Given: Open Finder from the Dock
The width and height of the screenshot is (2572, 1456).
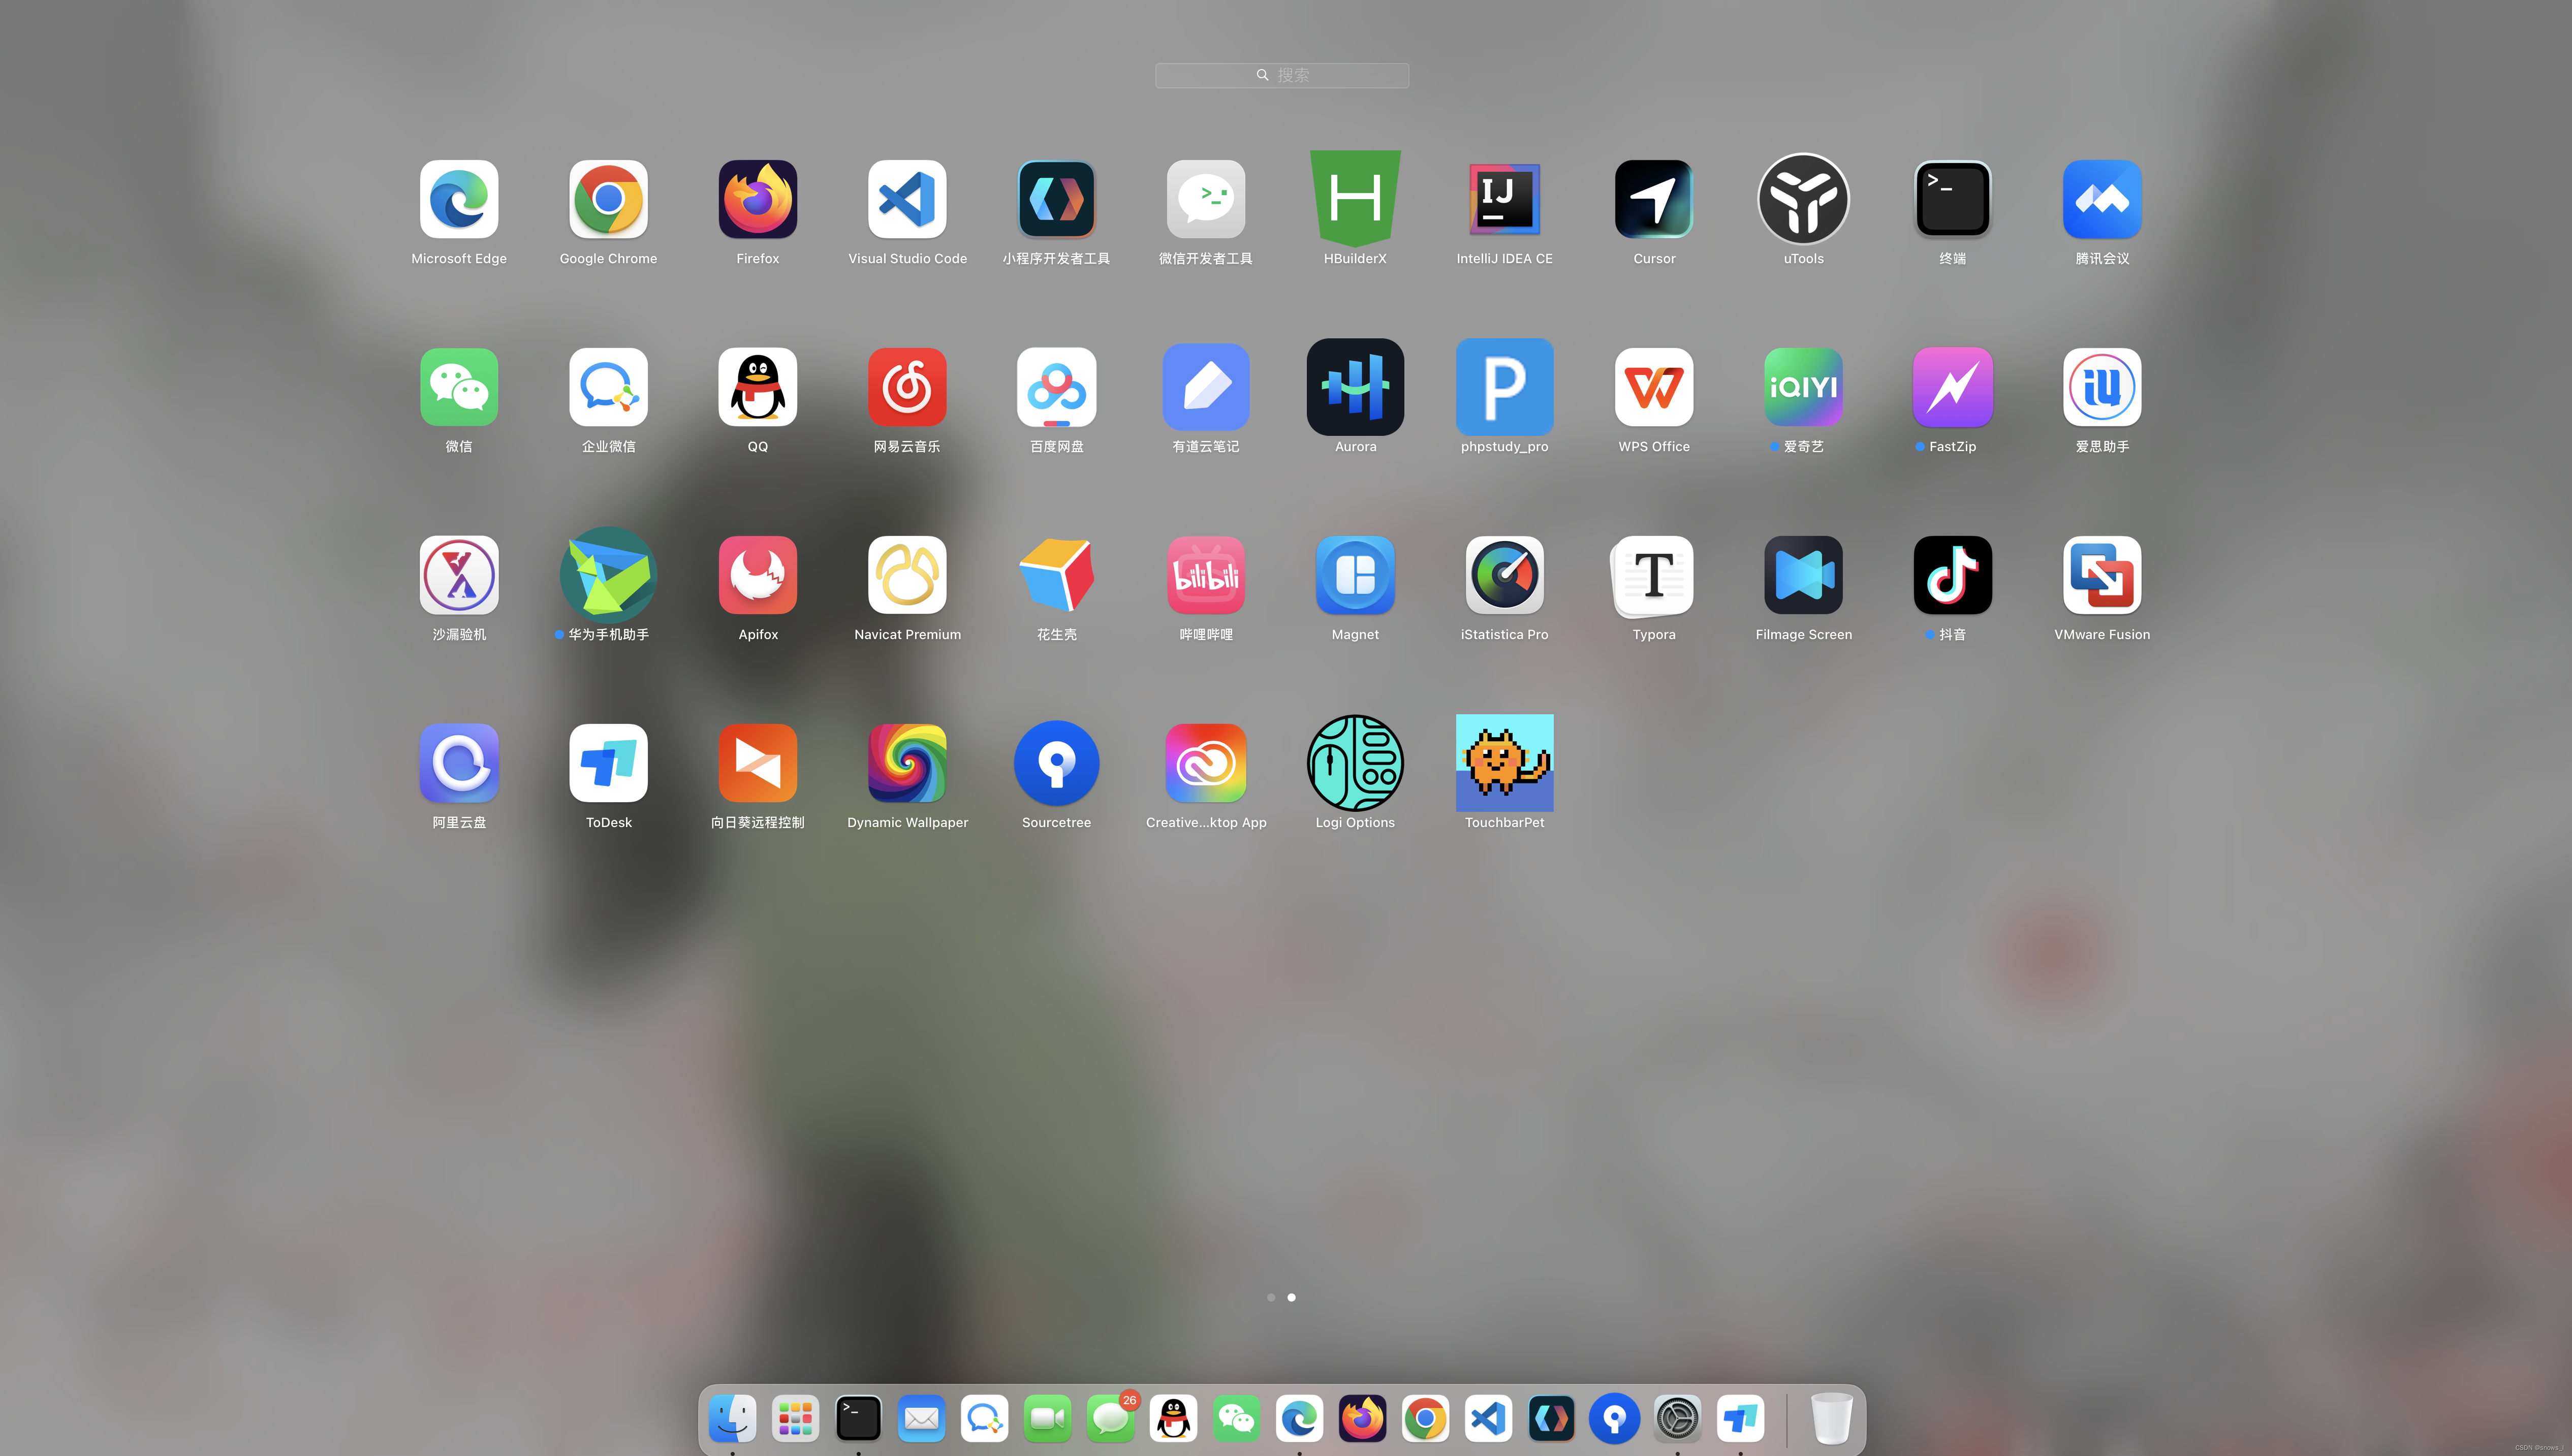Looking at the screenshot, I should [x=732, y=1418].
